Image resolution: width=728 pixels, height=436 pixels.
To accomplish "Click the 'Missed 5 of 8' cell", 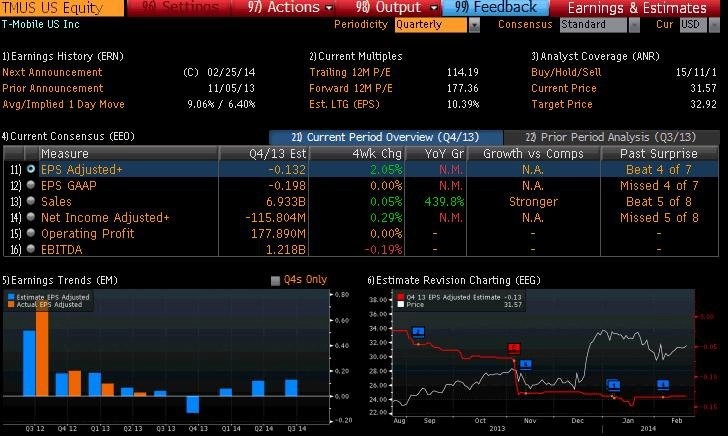I will pos(659,218).
